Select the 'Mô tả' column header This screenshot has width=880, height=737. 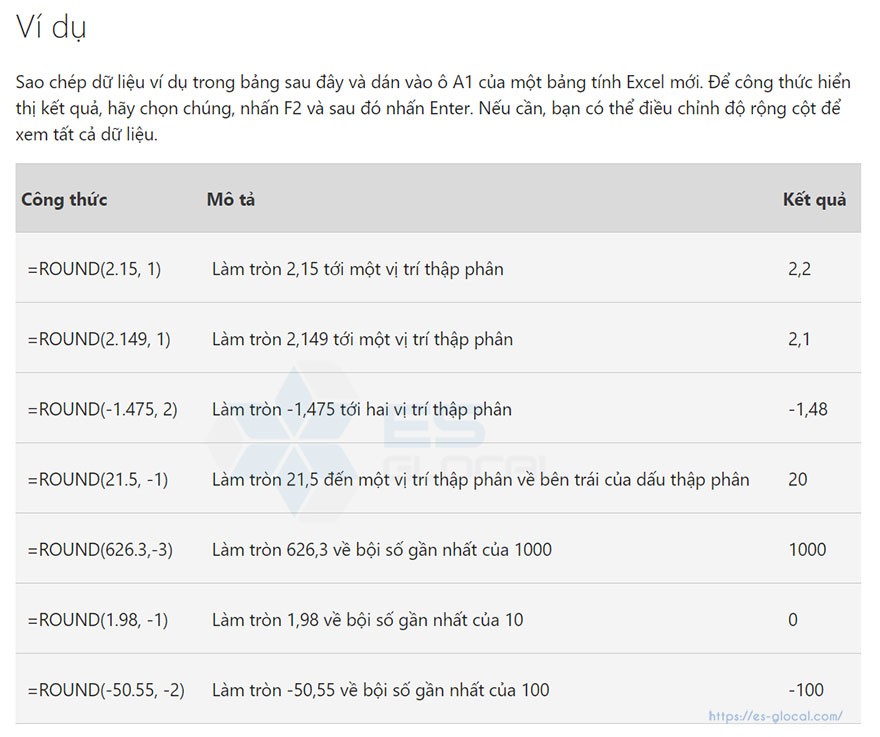231,199
